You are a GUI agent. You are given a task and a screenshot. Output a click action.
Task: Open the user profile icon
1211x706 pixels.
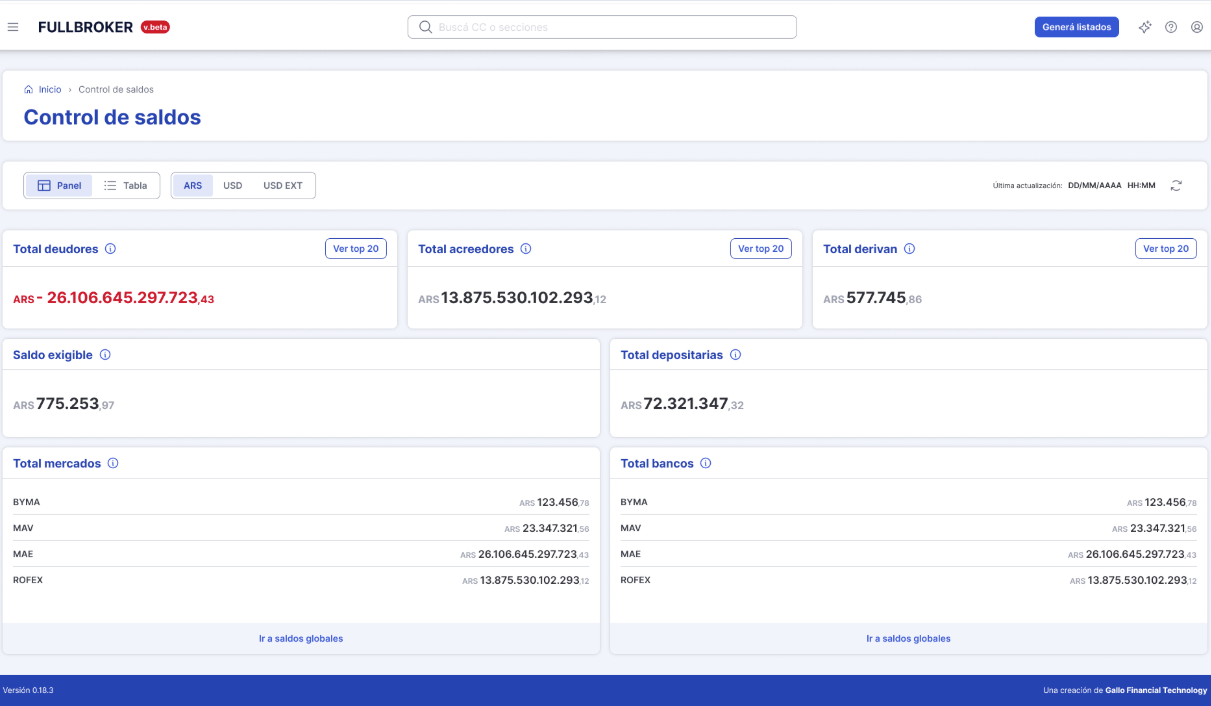(1197, 27)
